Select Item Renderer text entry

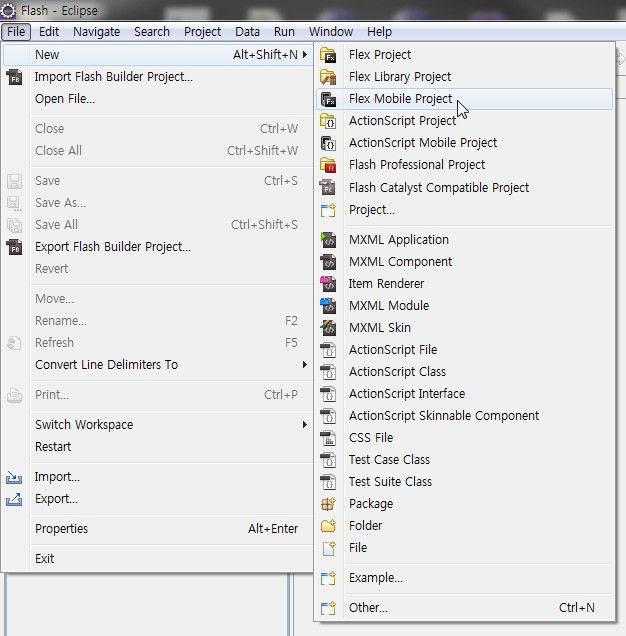click(386, 284)
